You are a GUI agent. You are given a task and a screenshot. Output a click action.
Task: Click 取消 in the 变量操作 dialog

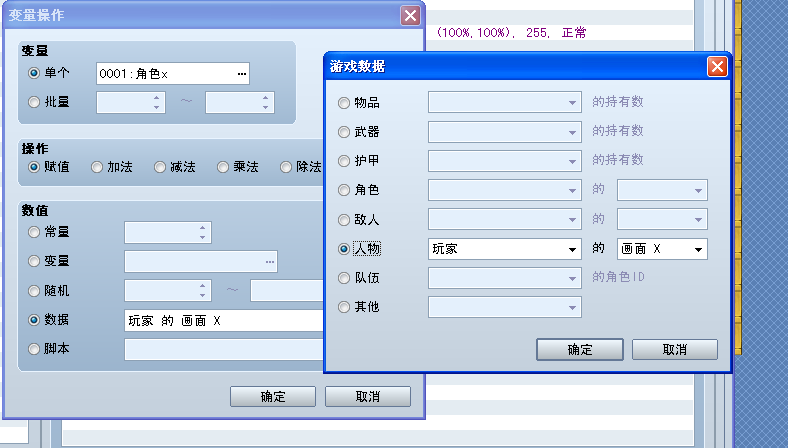pyautogui.click(x=368, y=397)
